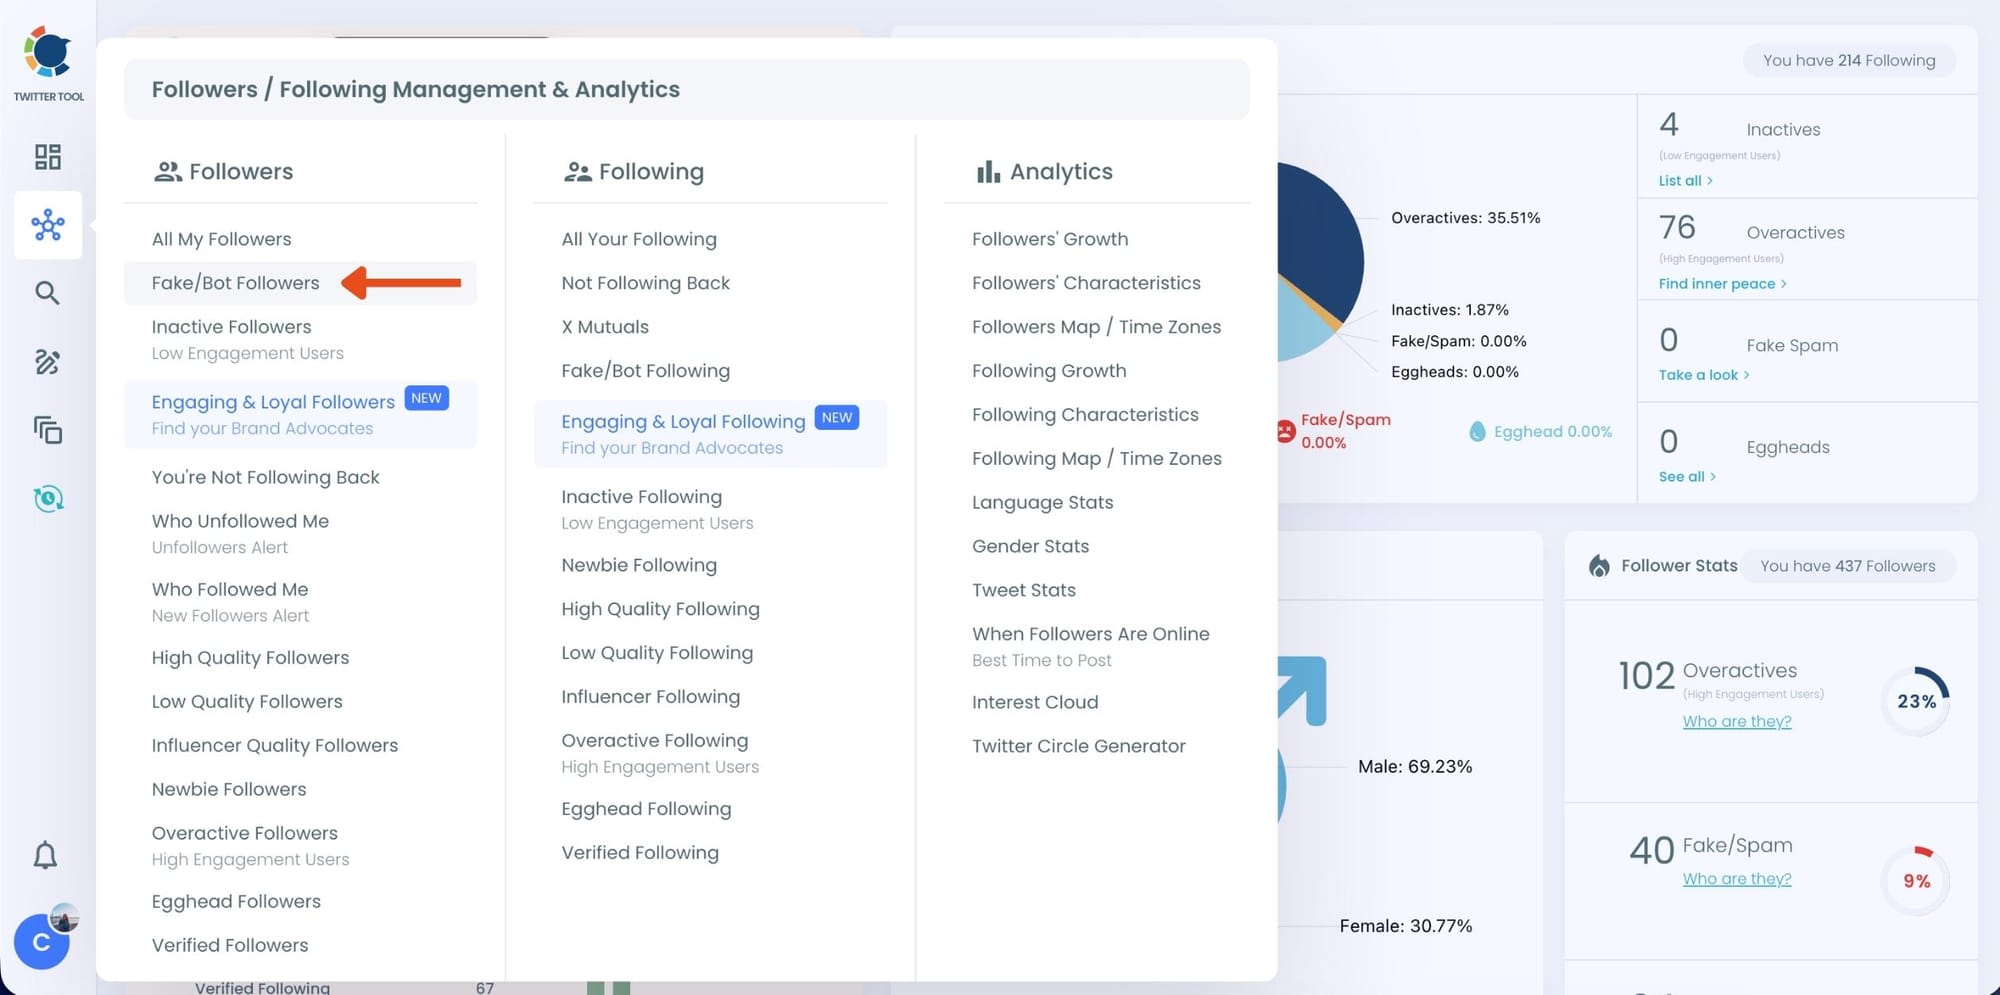Open High Quality Following
The image size is (2000, 995).
[660, 609]
